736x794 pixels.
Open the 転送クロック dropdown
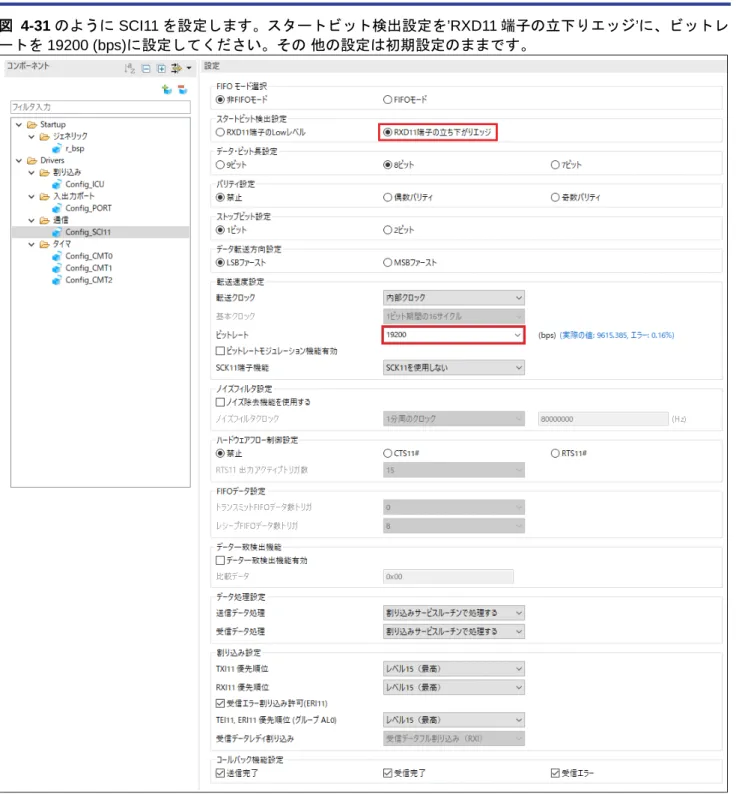(453, 298)
